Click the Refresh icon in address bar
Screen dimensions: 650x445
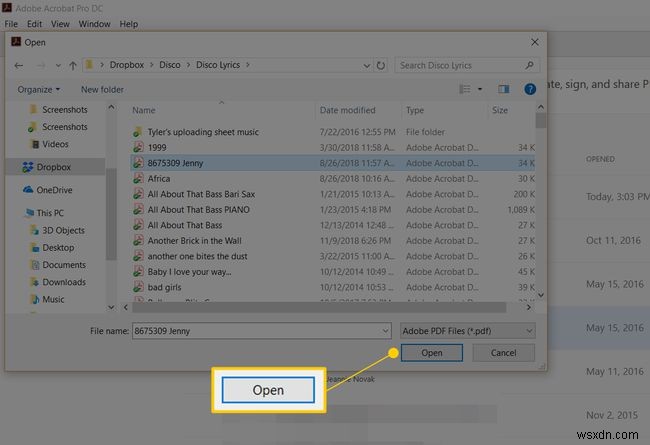coord(381,66)
